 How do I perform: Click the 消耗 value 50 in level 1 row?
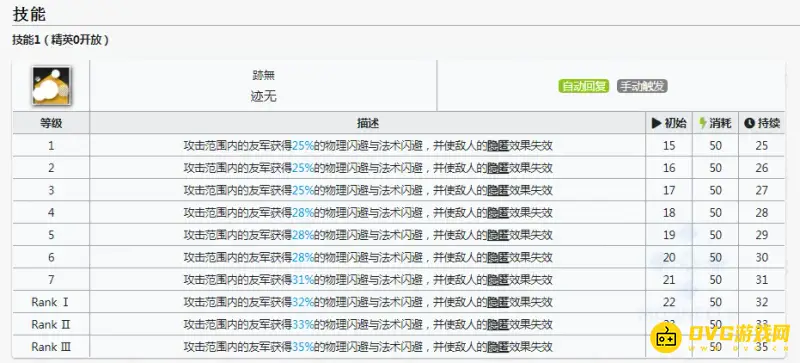tap(715, 146)
